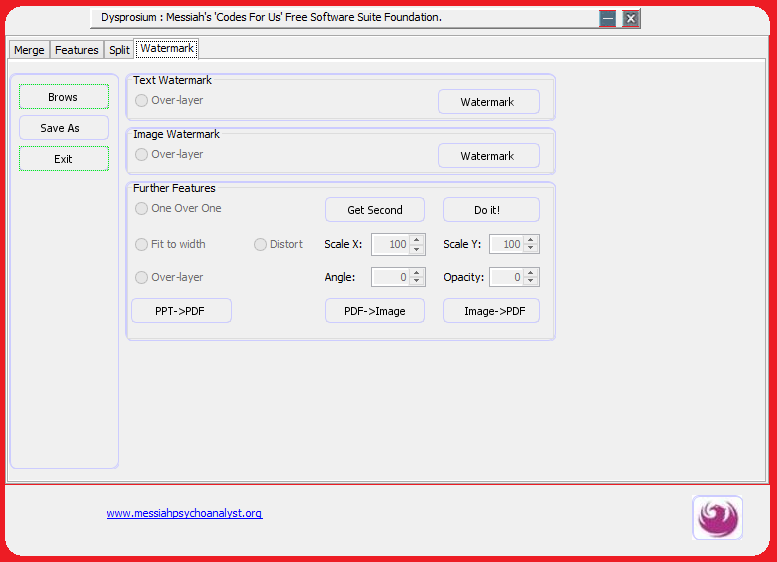Viewport: 777px width, 562px height.
Task: Click the Opacity value field
Action: [x=506, y=277]
